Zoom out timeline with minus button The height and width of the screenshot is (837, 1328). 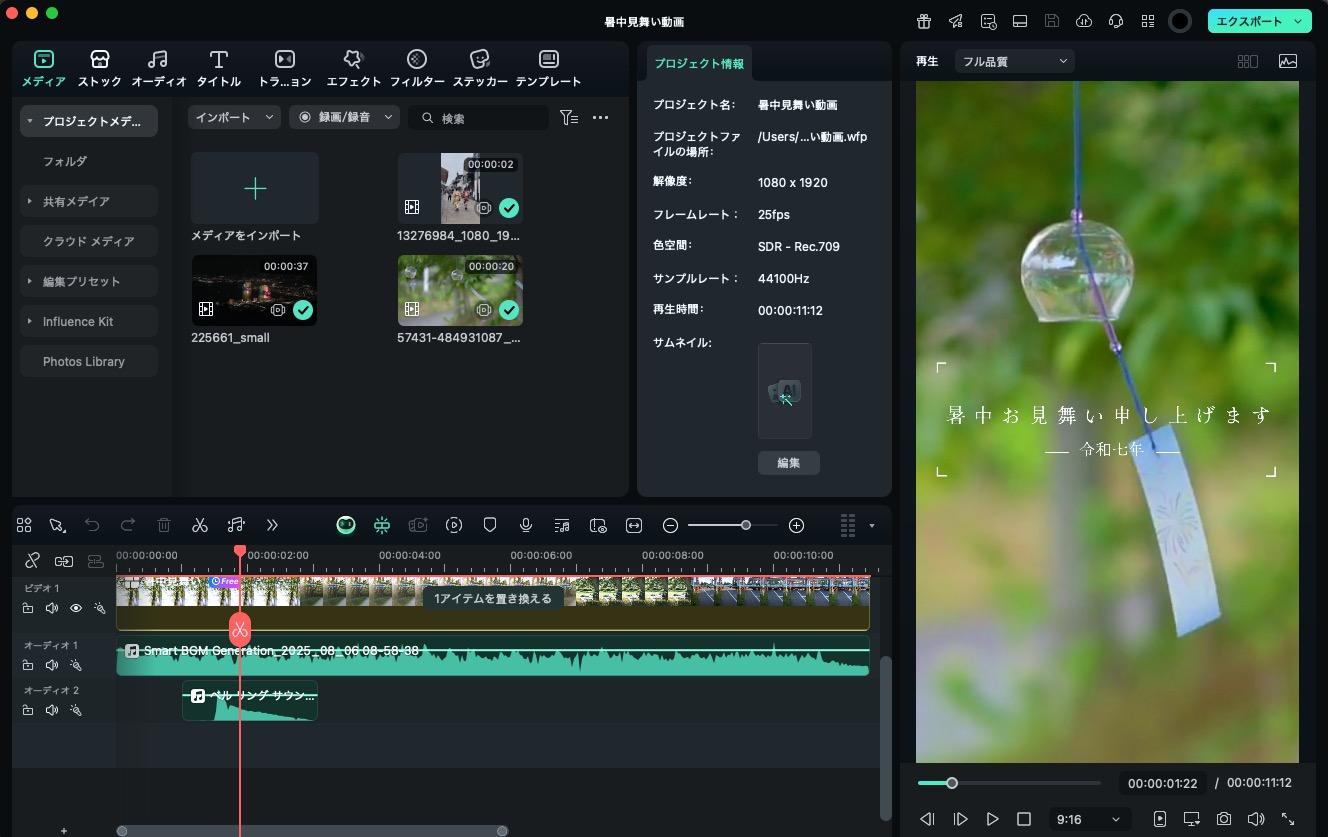coord(671,525)
